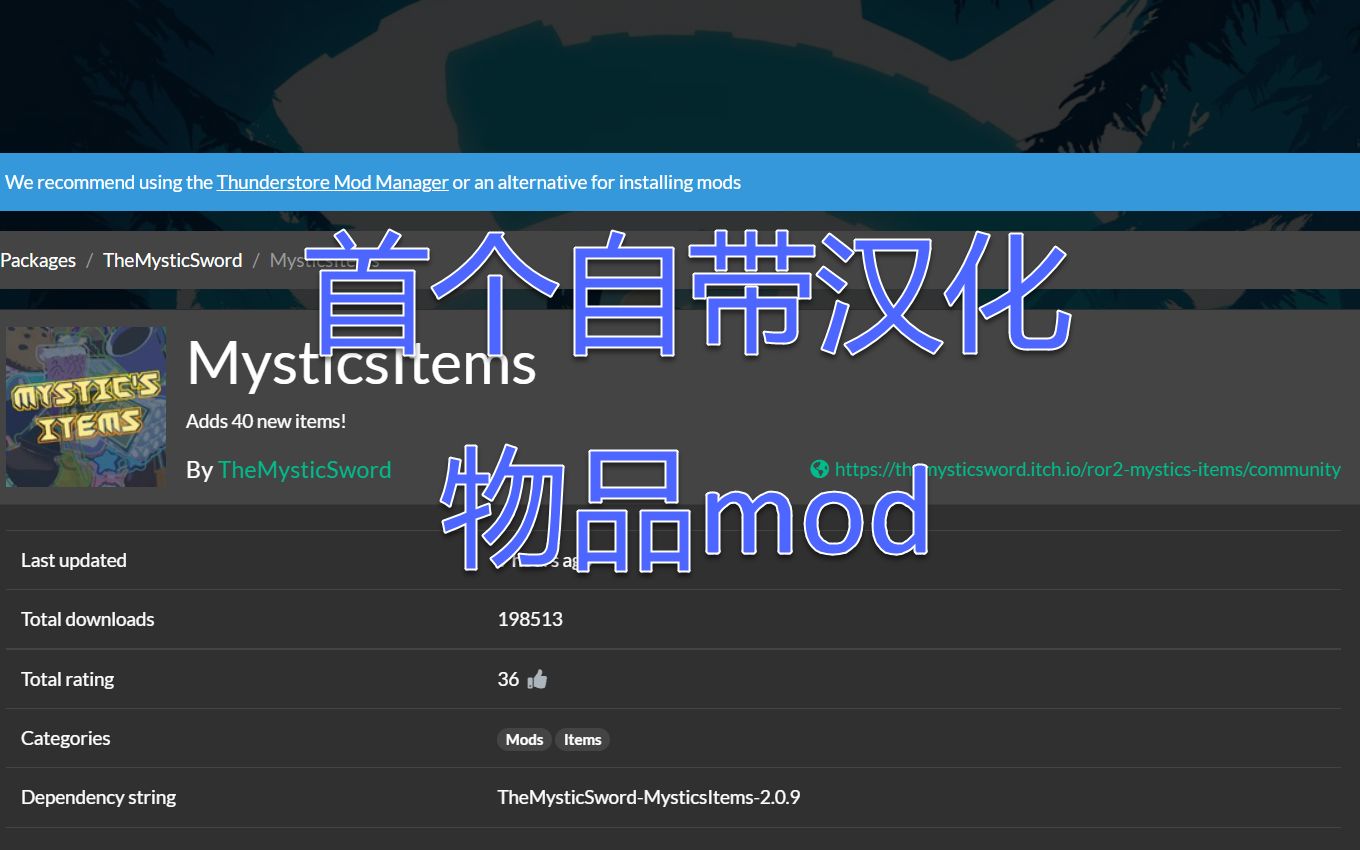
Task: Click the blue recommendation banner text
Action: coord(373,182)
